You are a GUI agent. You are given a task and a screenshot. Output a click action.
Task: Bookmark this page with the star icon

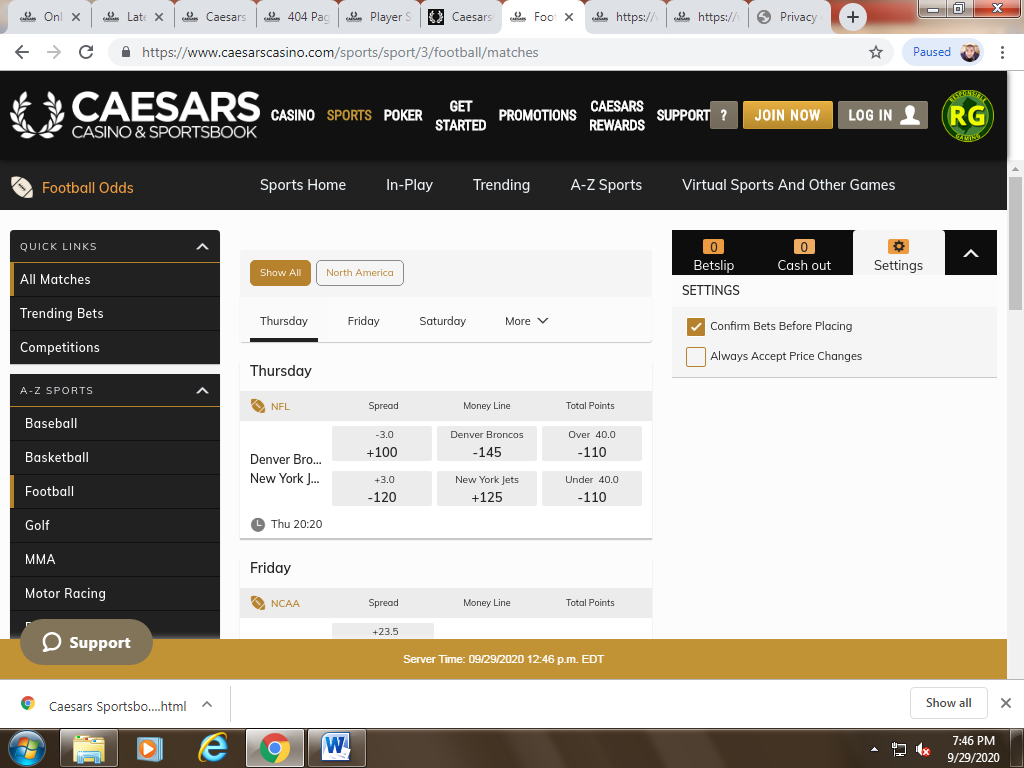pyautogui.click(x=876, y=52)
